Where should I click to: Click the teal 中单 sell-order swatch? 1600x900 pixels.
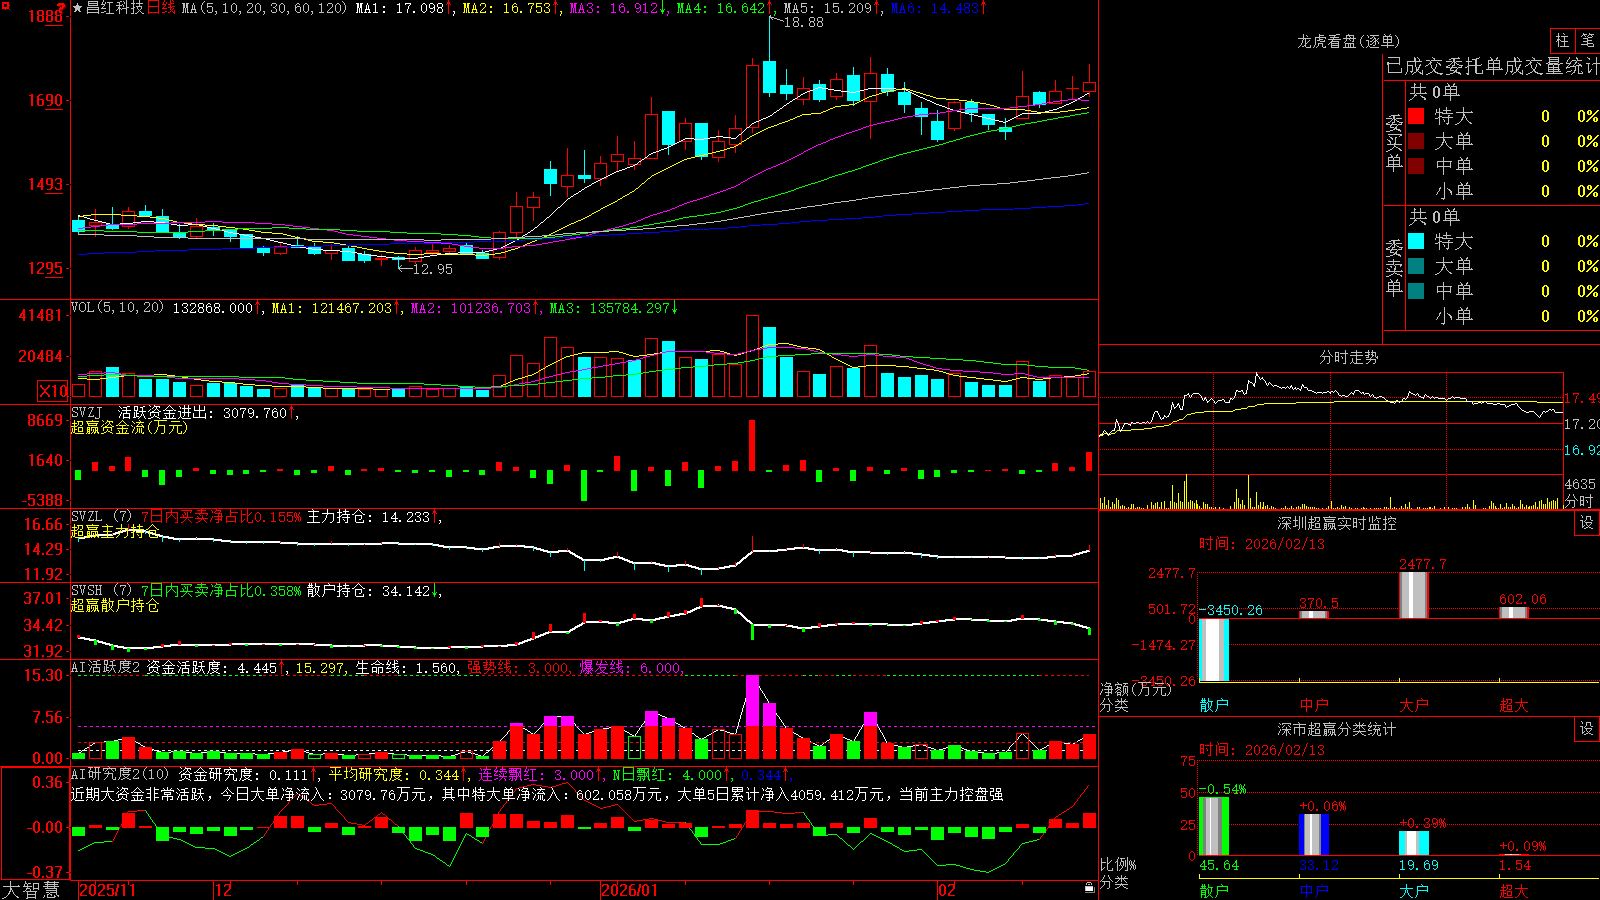tap(1416, 291)
